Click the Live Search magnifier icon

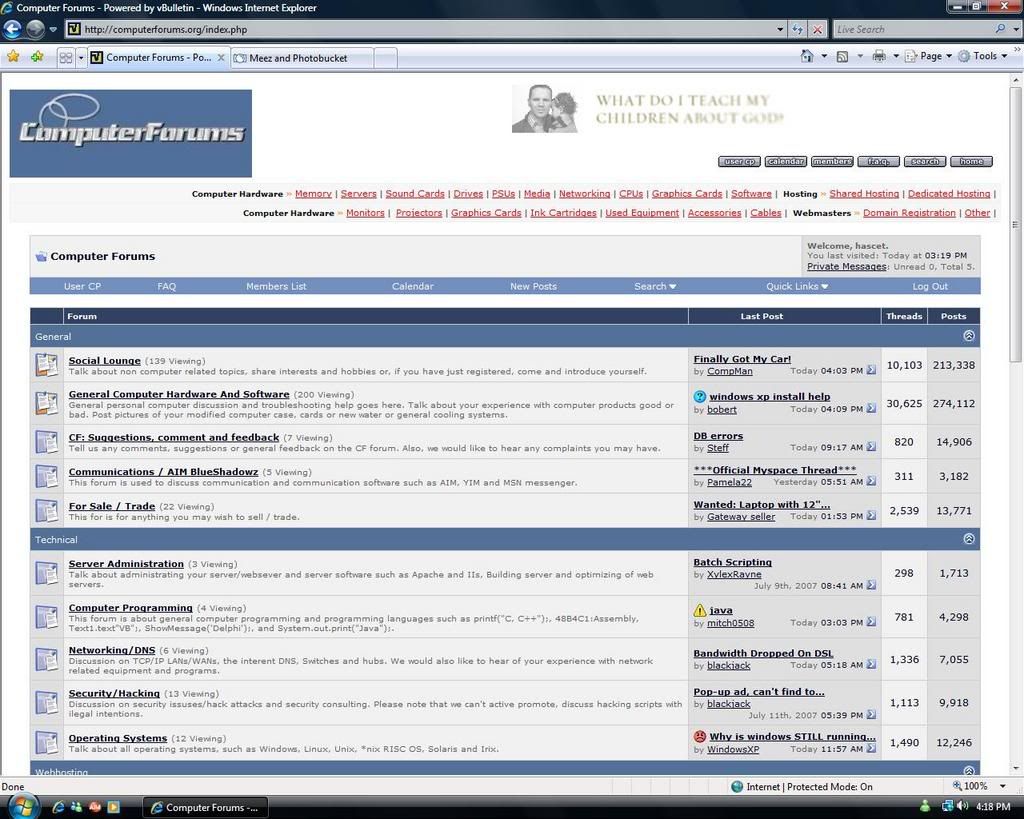tap(1000, 29)
